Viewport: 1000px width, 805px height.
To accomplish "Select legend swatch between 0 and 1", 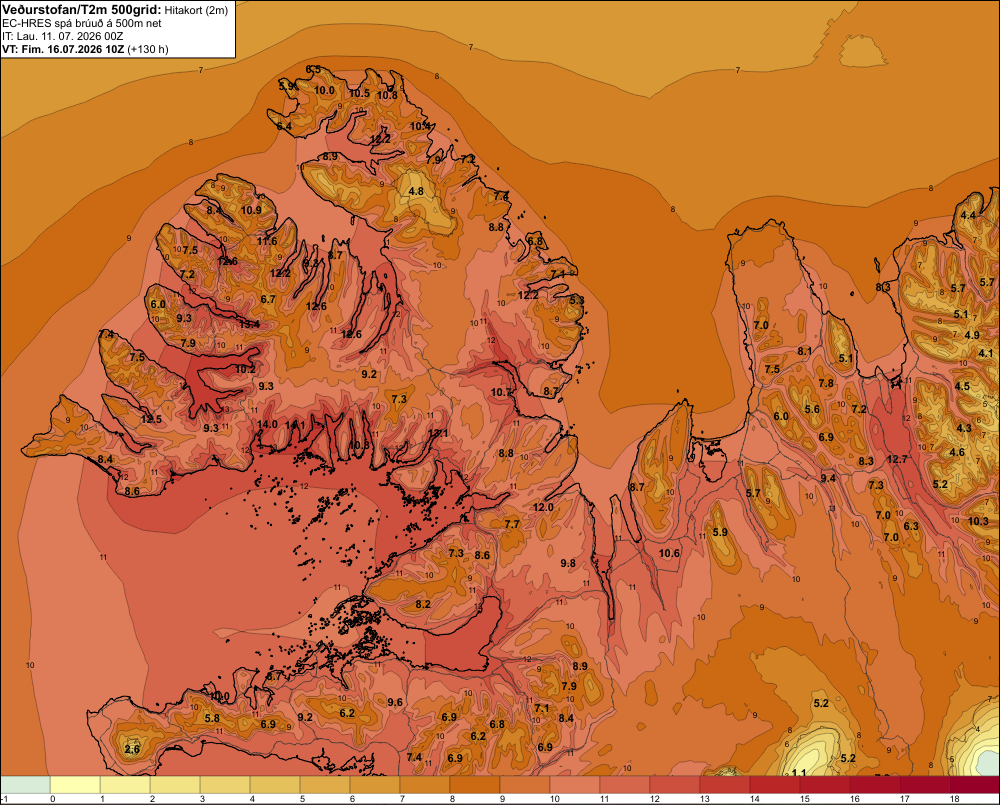I will (75, 784).
